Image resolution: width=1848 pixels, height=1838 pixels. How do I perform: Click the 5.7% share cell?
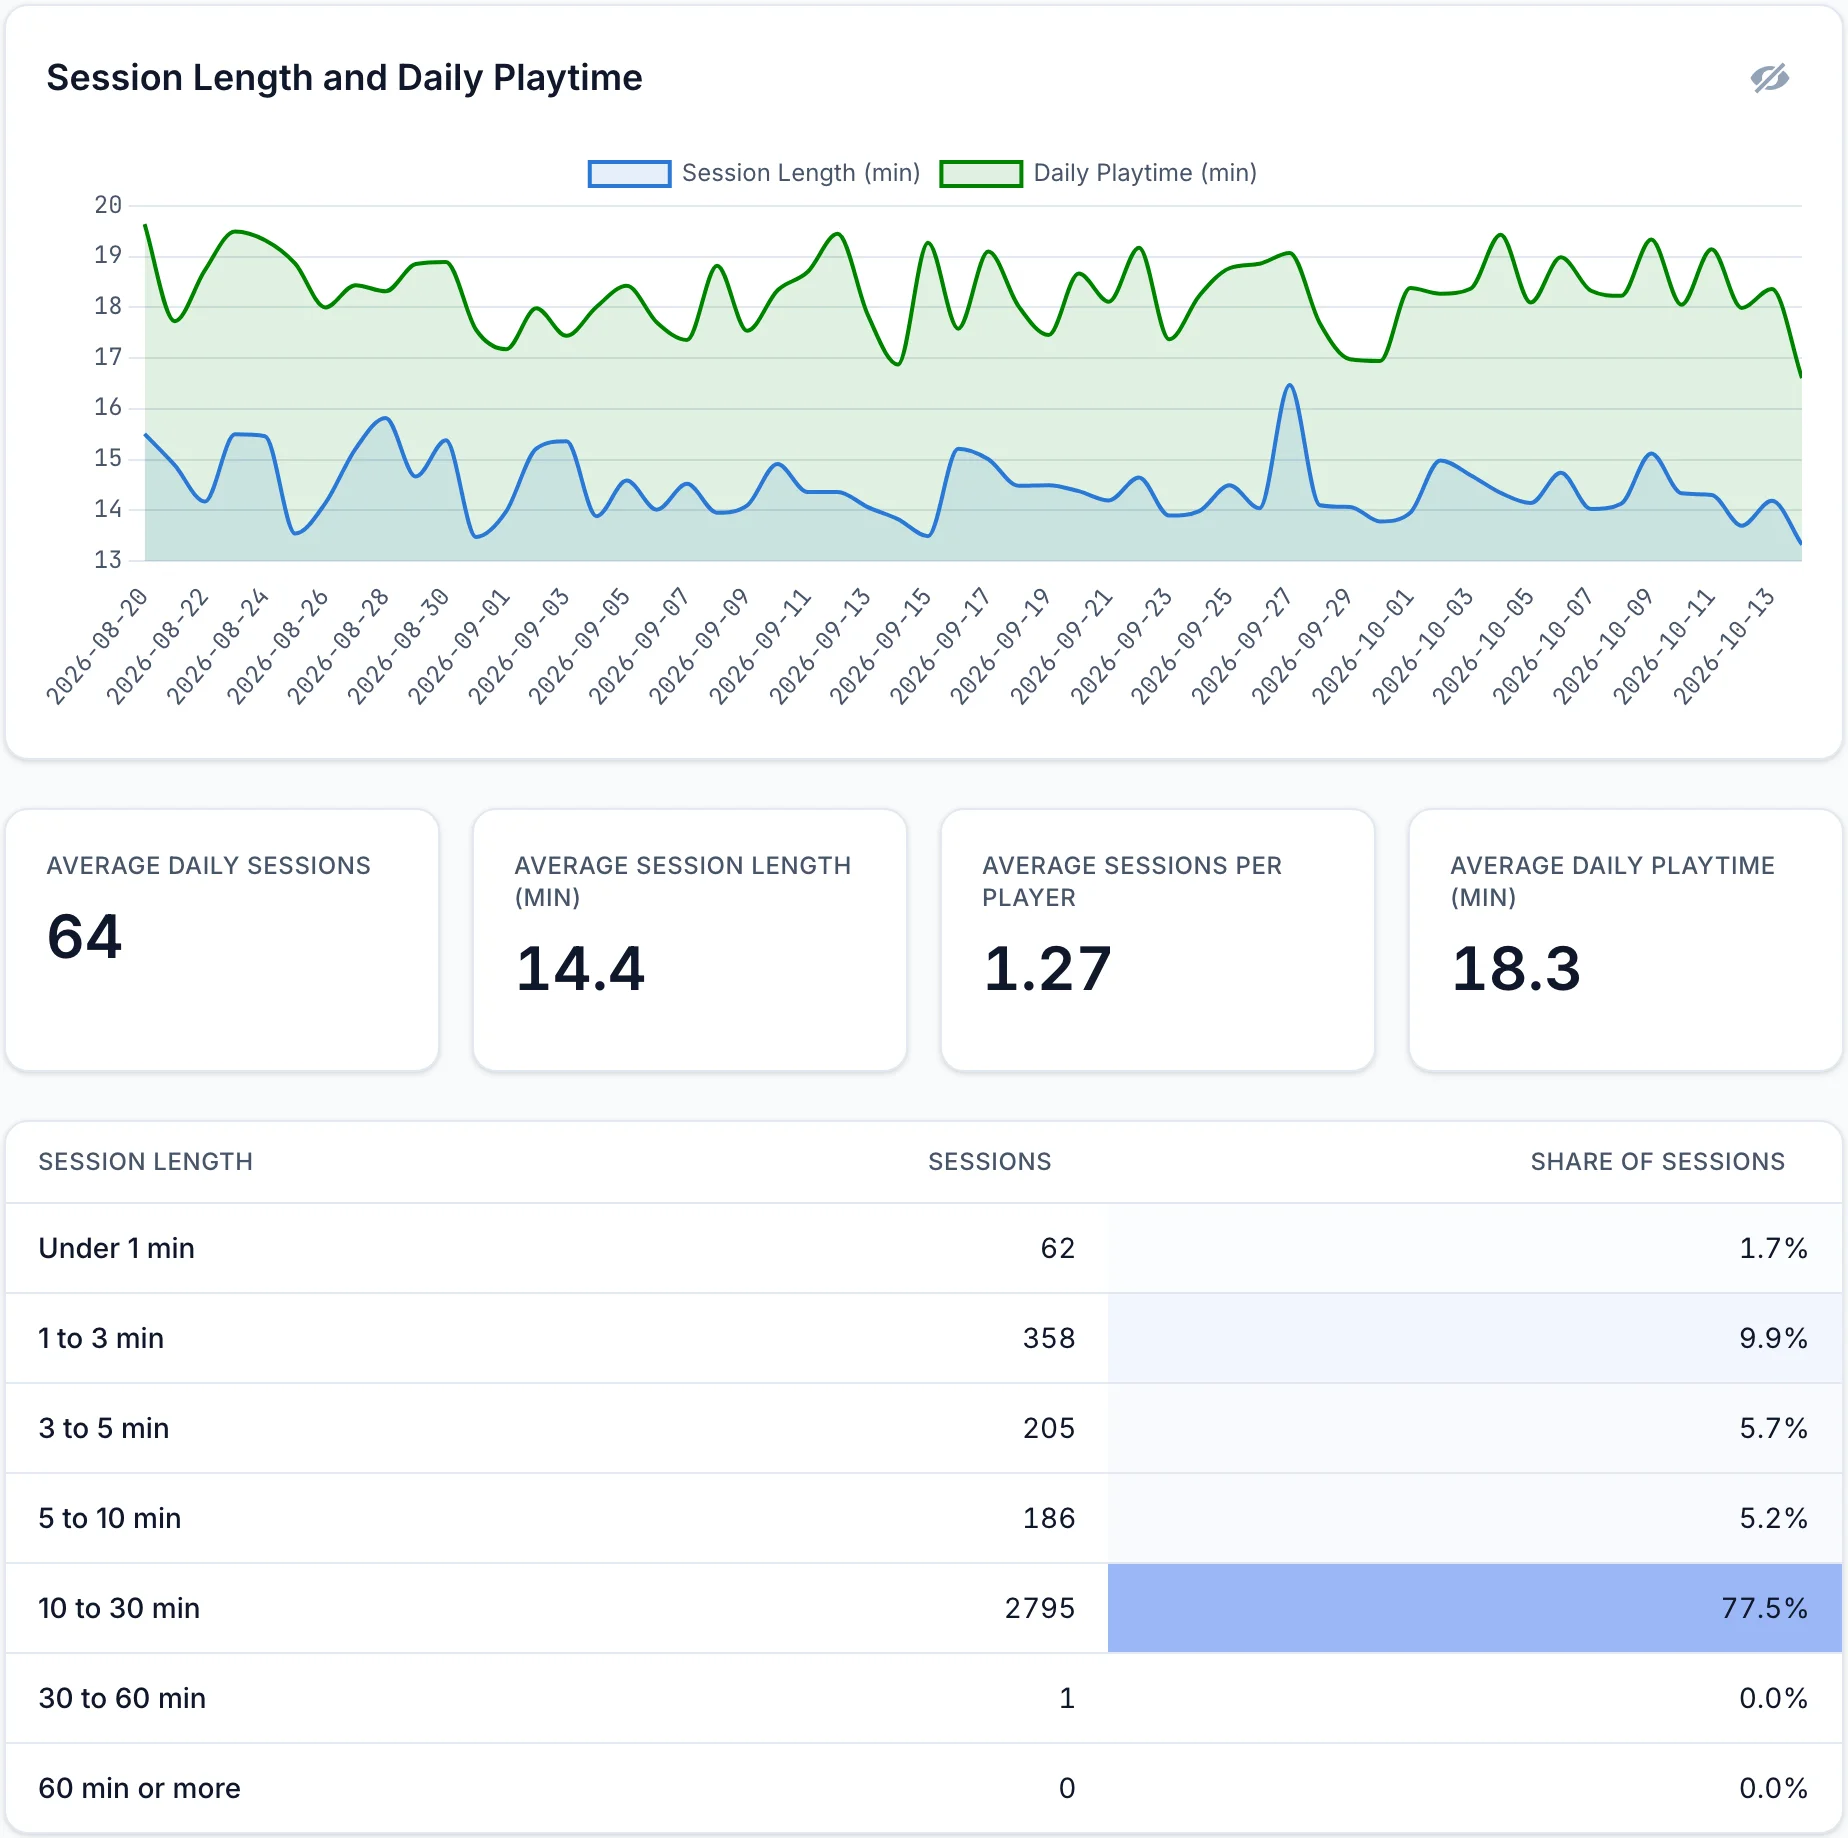click(1475, 1428)
